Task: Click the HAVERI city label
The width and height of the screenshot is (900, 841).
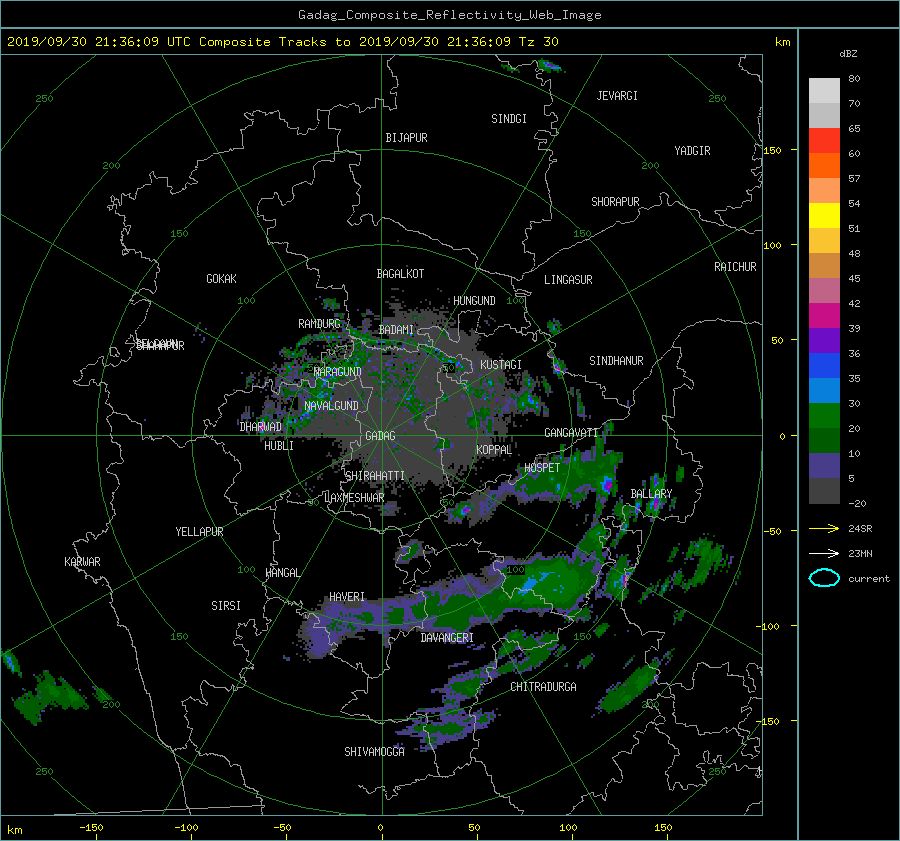Action: [347, 597]
